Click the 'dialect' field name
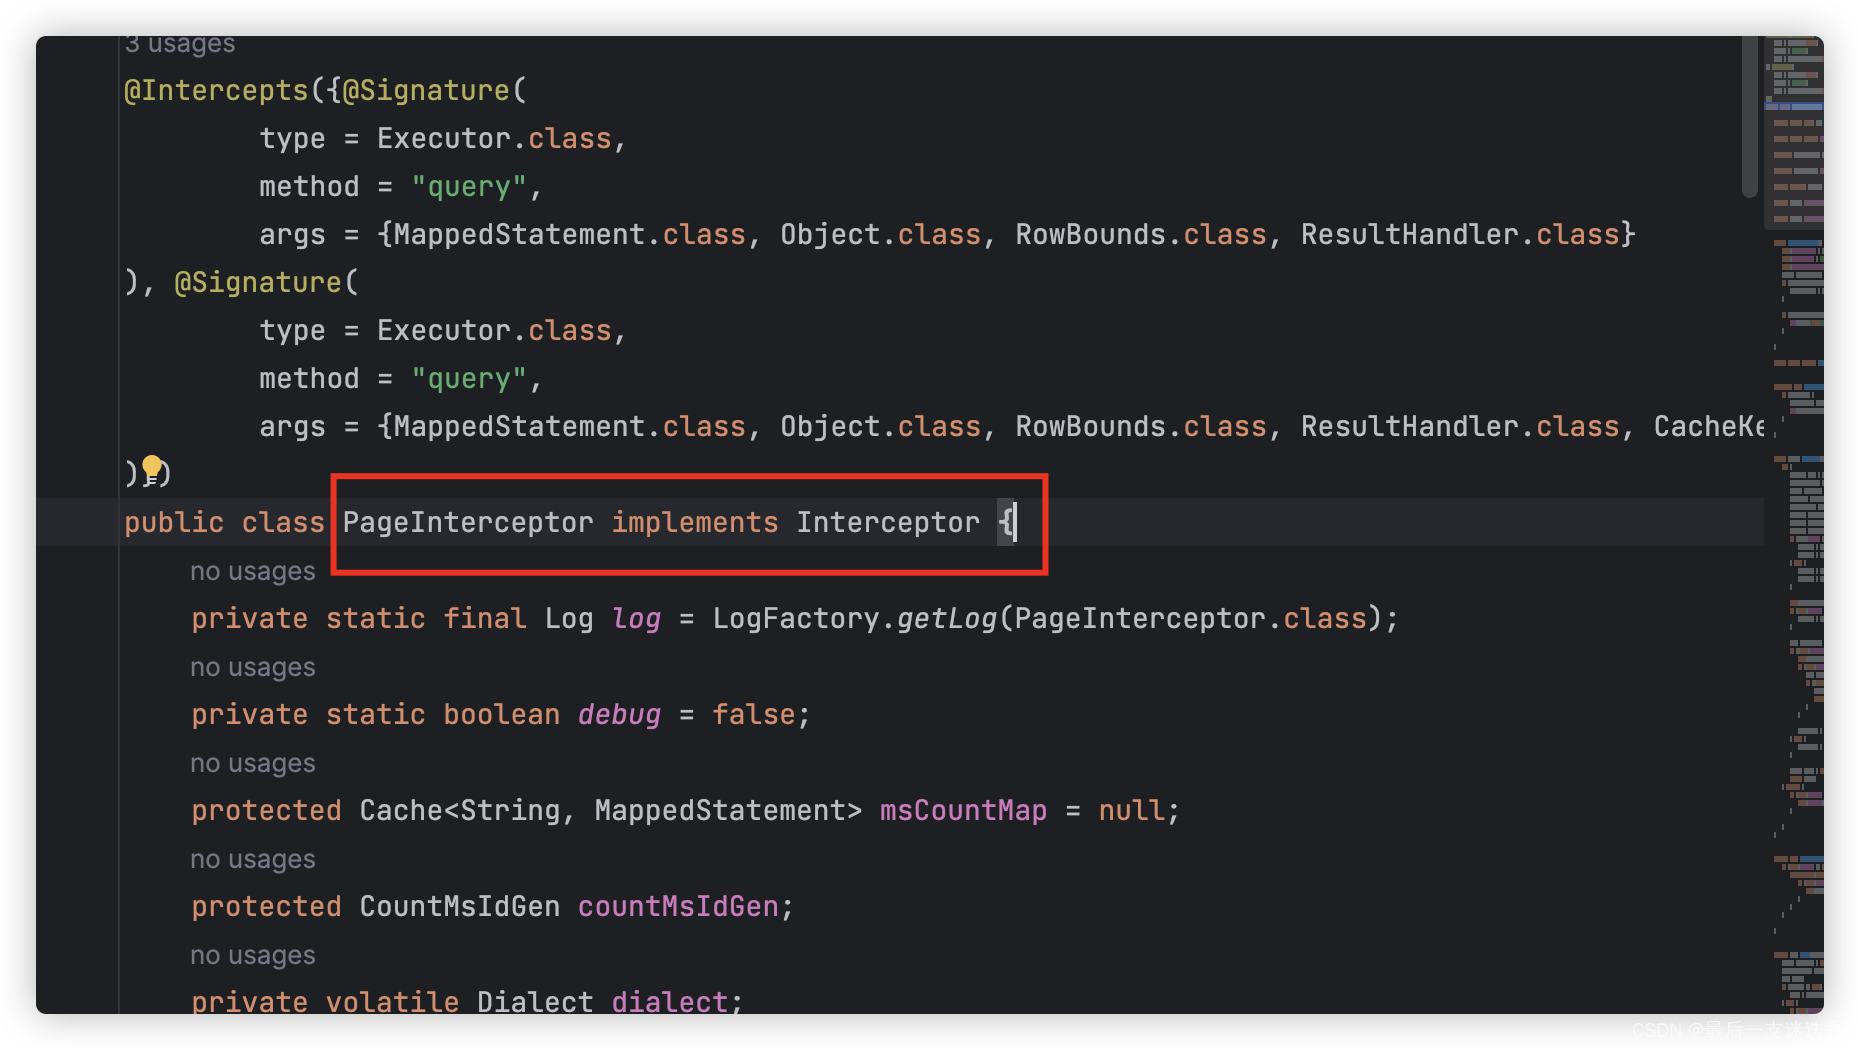This screenshot has height=1050, width=1860. [670, 1000]
